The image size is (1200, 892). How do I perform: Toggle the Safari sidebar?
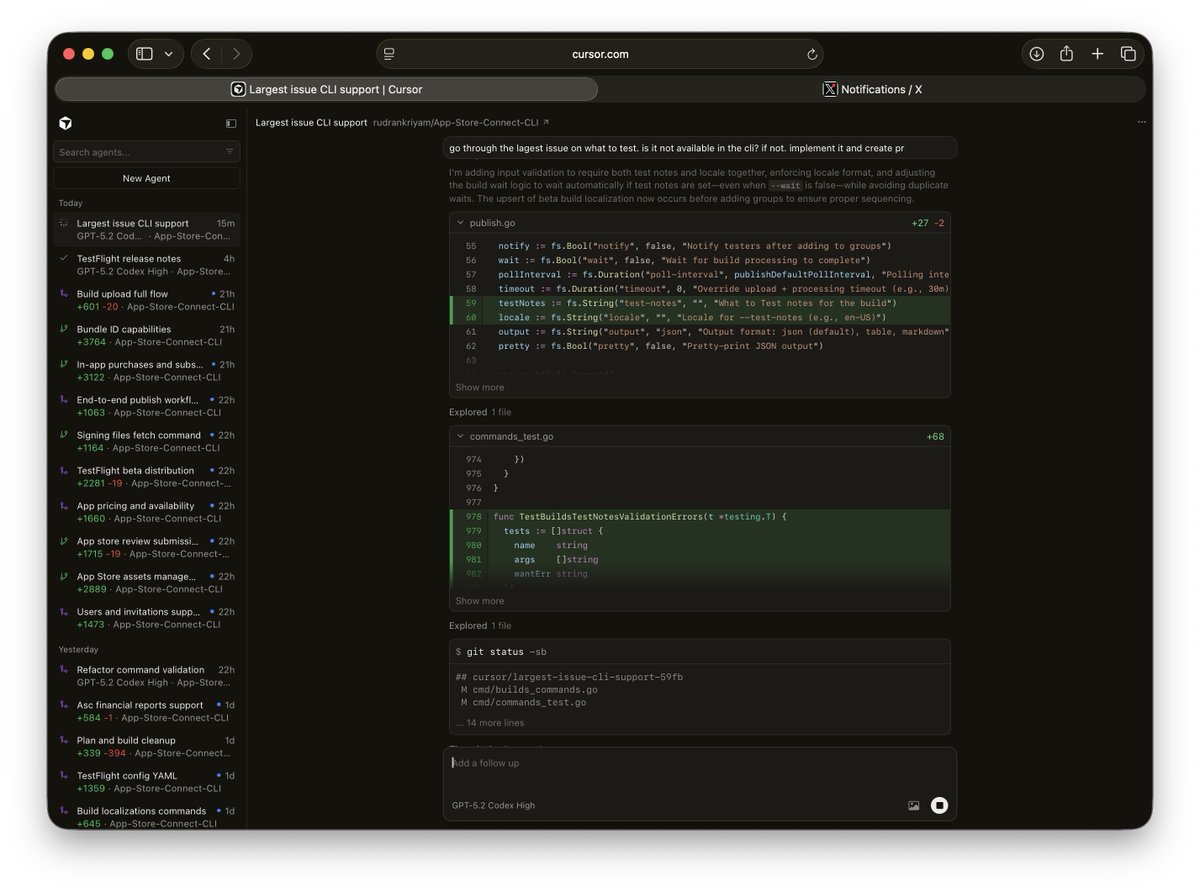pyautogui.click(x=144, y=54)
